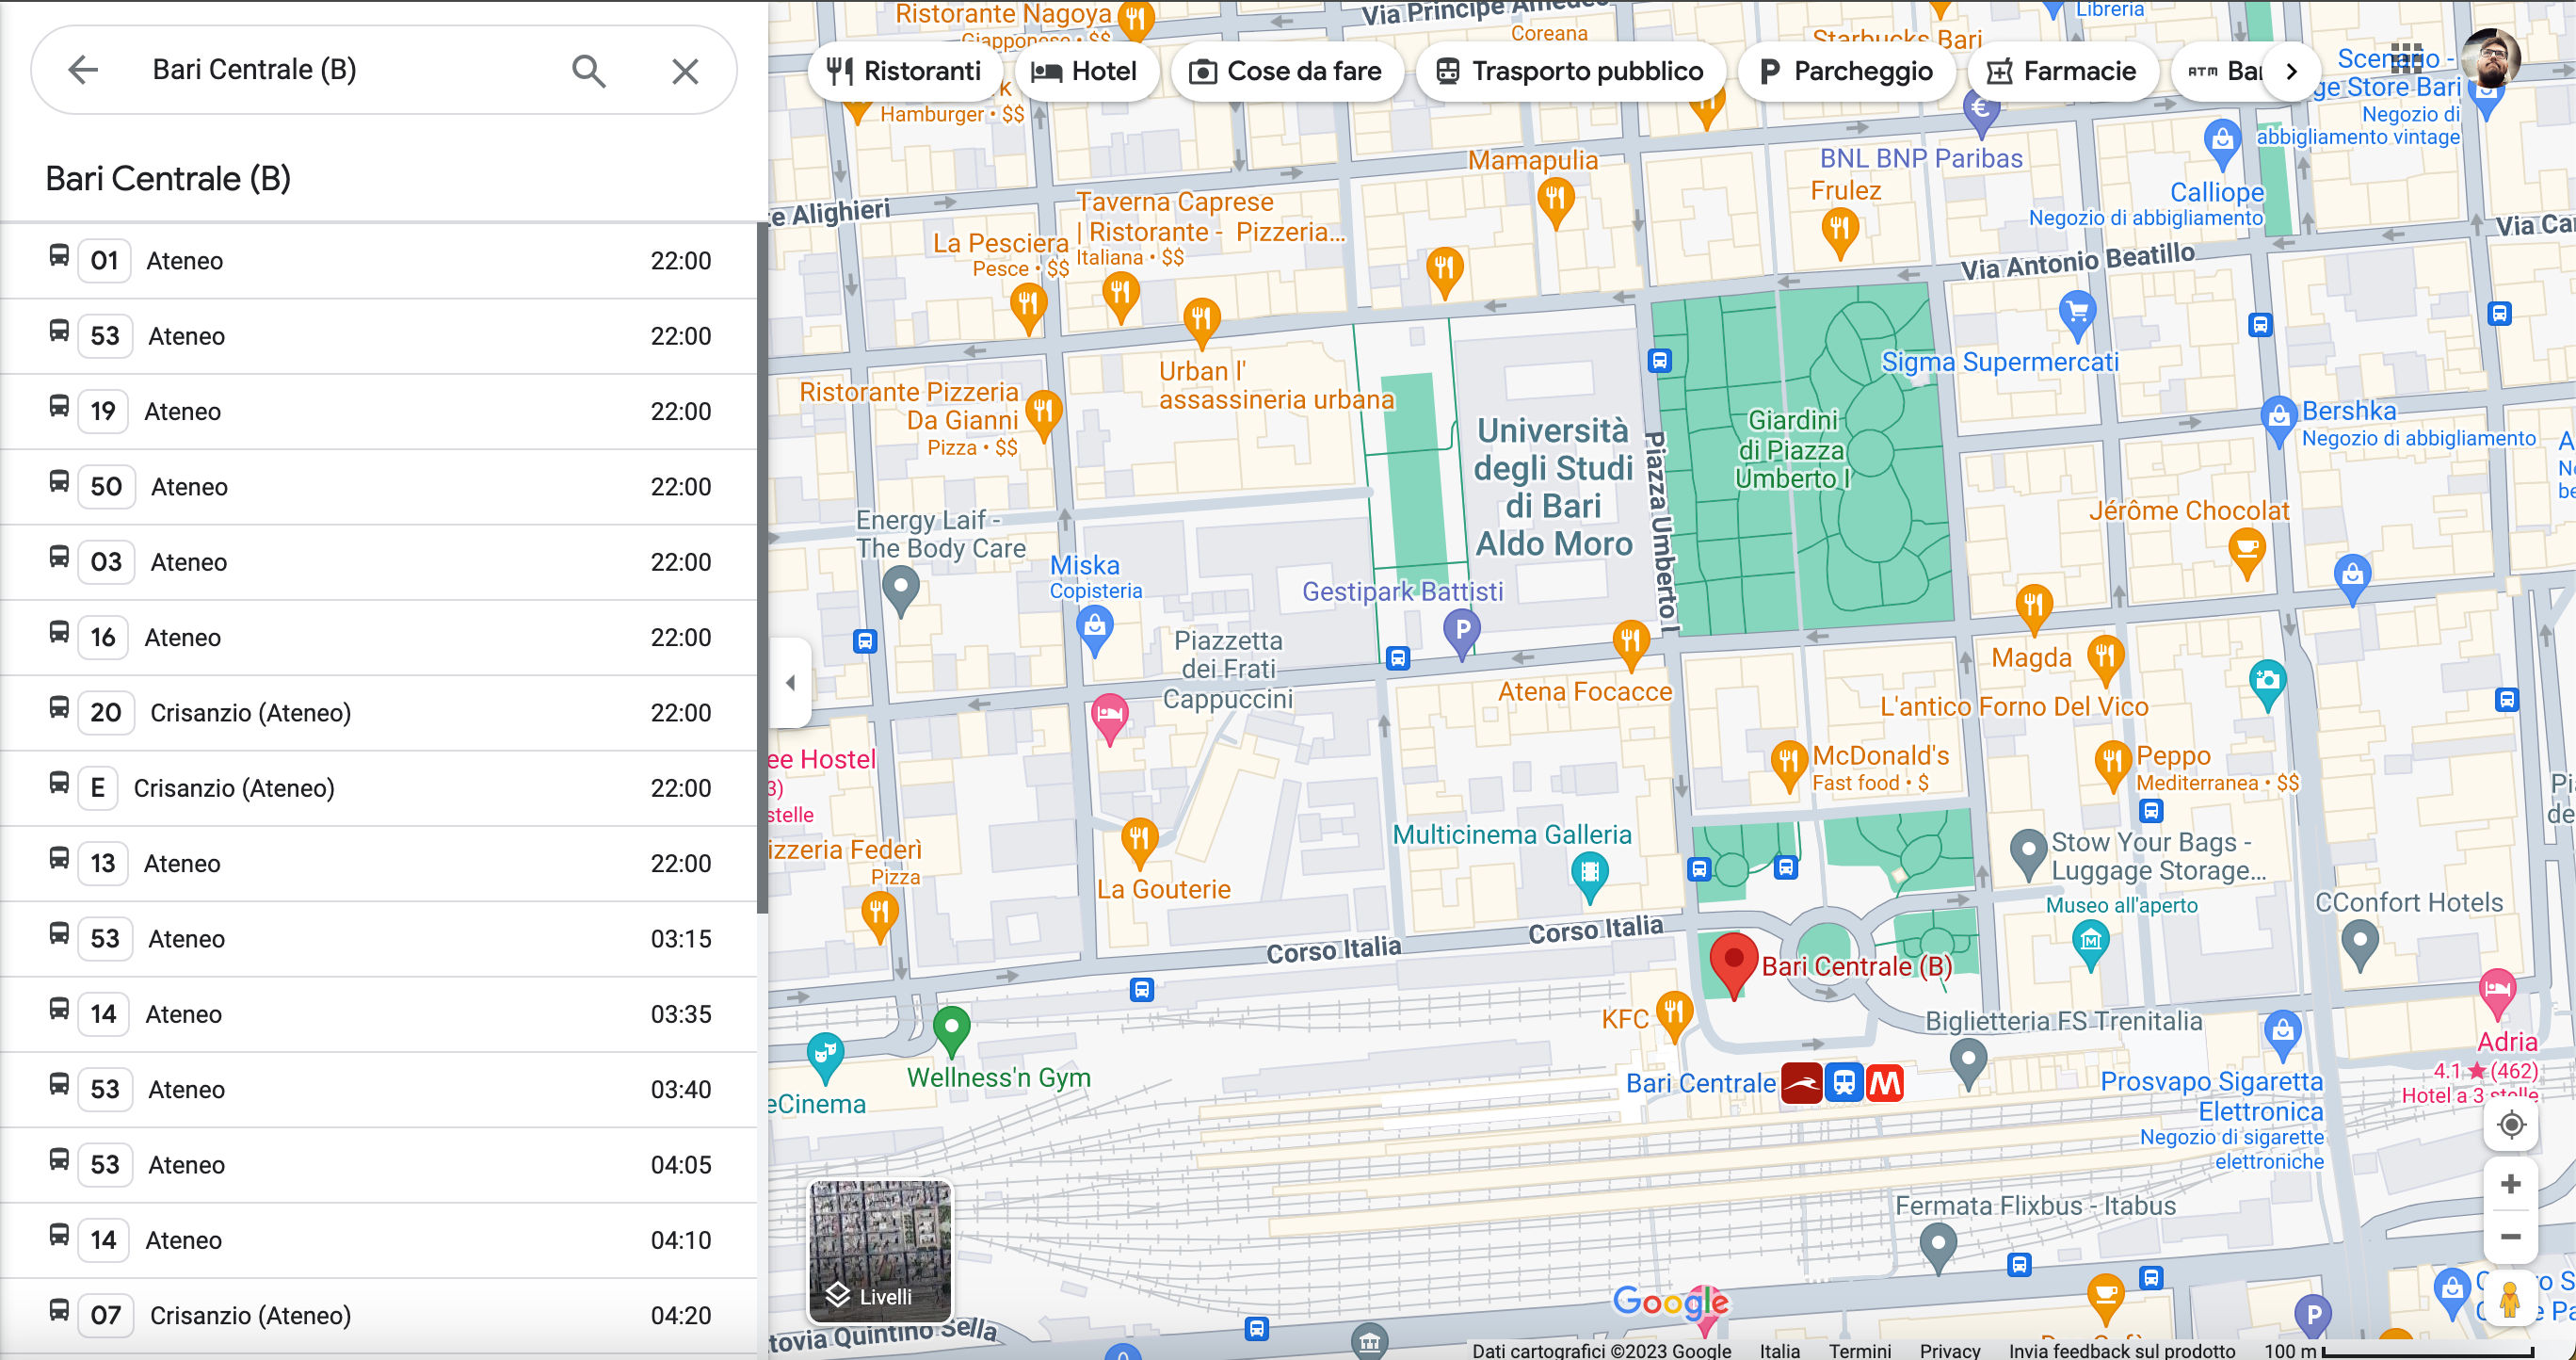This screenshot has width=2576, height=1360.
Task: Click the McDonald's restaurant marker
Action: click(x=1789, y=765)
